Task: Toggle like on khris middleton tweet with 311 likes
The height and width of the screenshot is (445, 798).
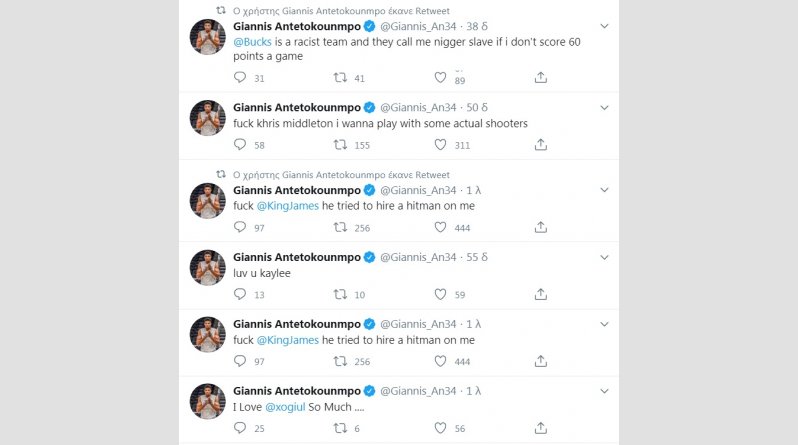Action: point(441,145)
